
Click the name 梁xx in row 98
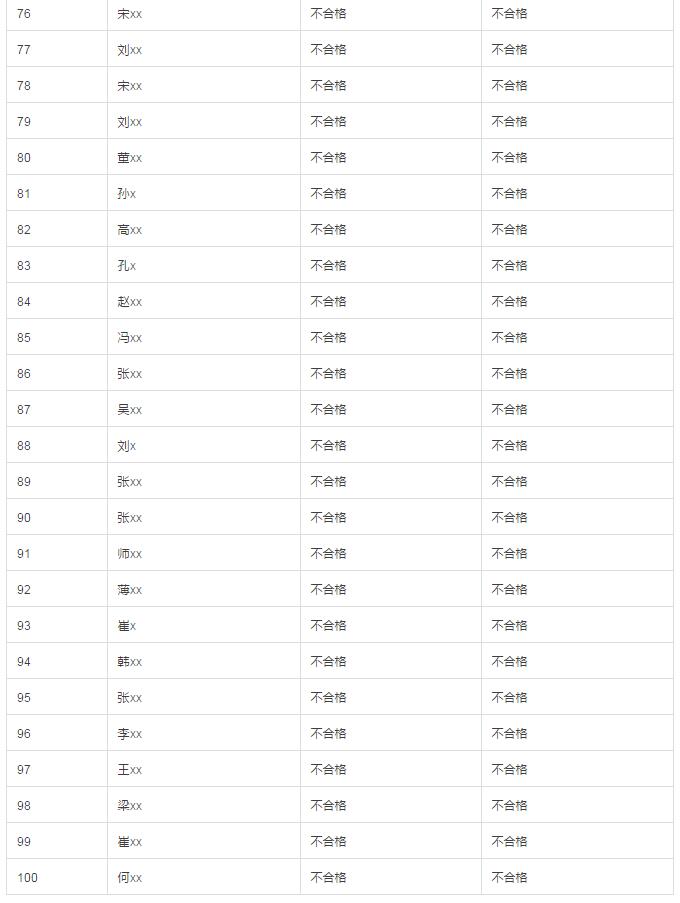point(130,806)
